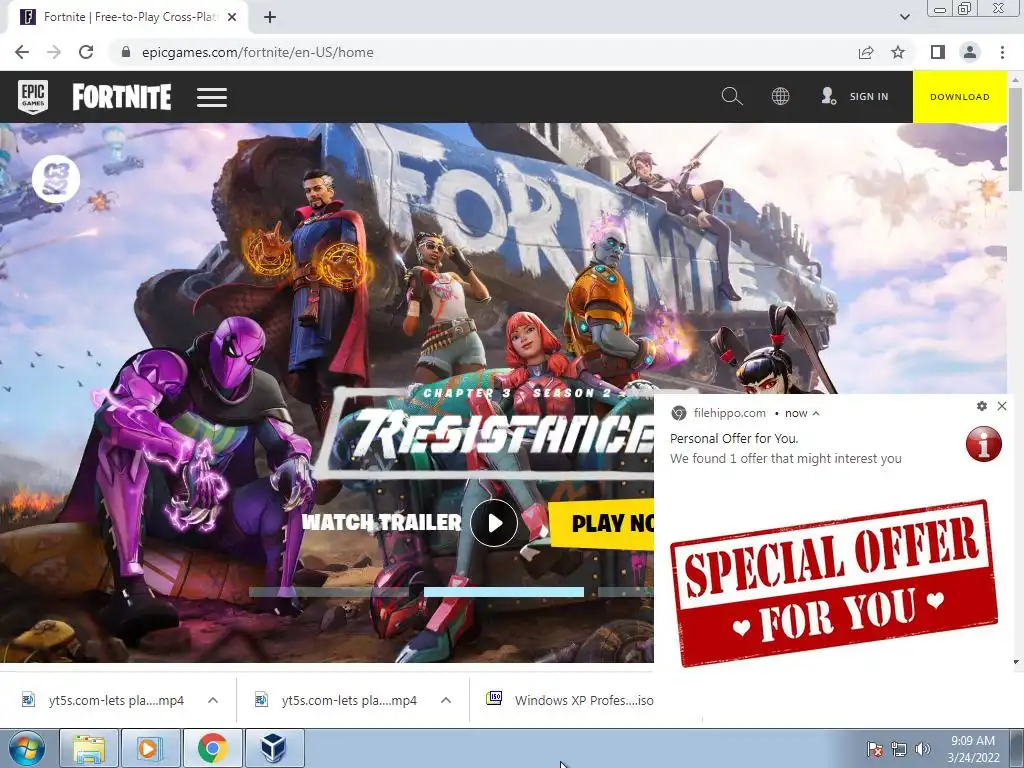Click the Epic Games logo

point(33,97)
